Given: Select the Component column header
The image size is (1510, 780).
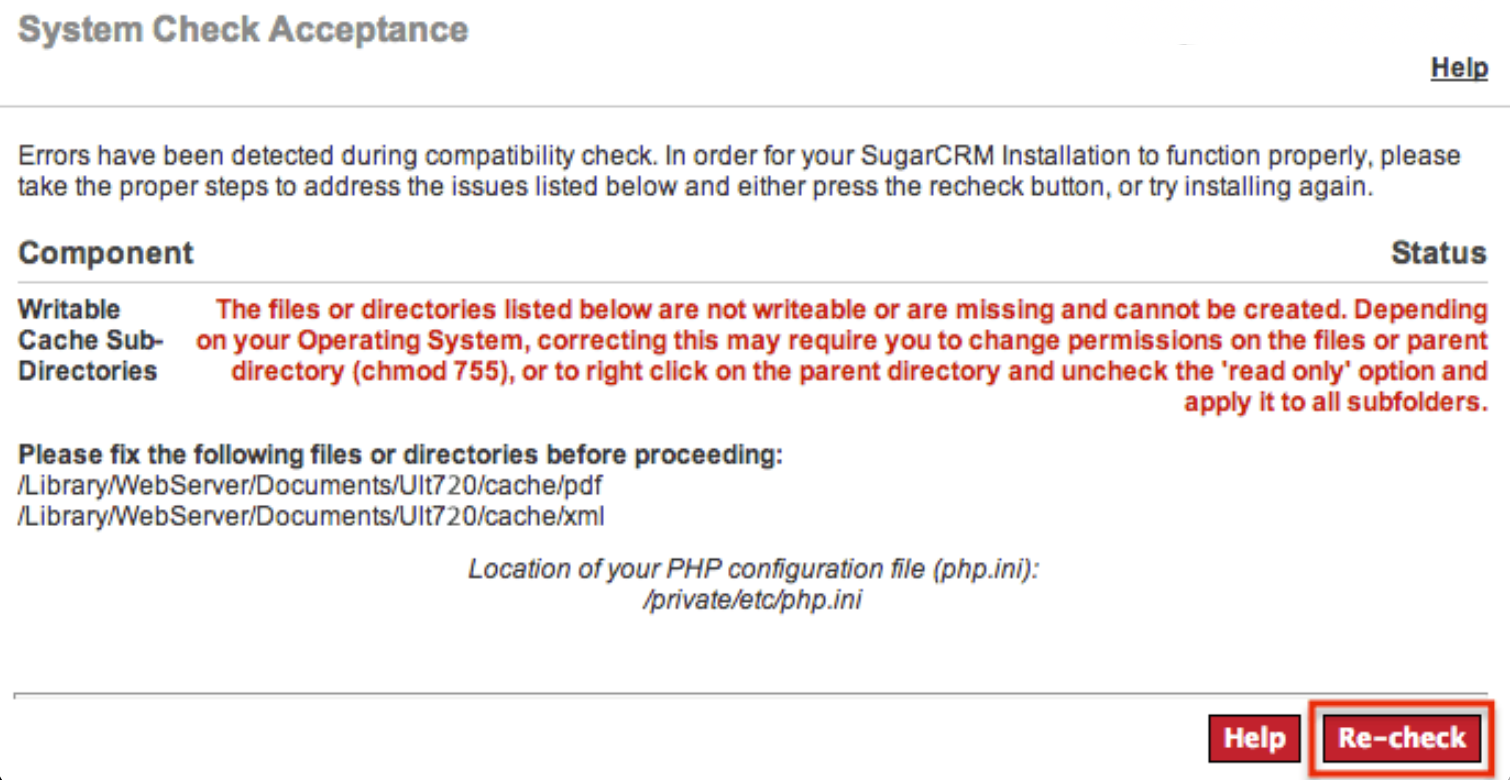Looking at the screenshot, I should 105,253.
